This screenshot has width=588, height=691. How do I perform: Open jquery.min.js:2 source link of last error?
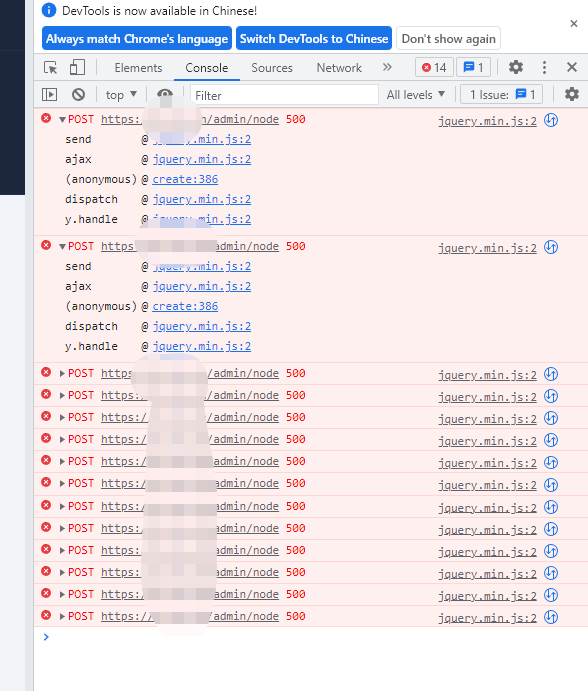click(488, 618)
